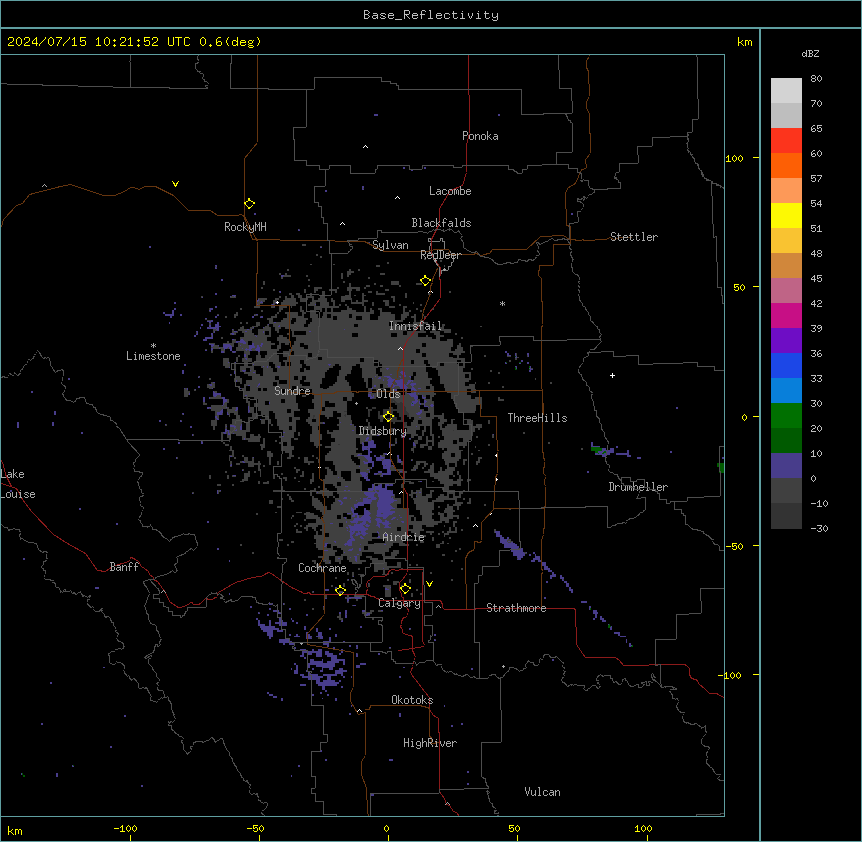
Task: Click the yellow V marker northwest of RockyMH
Action: (x=175, y=184)
